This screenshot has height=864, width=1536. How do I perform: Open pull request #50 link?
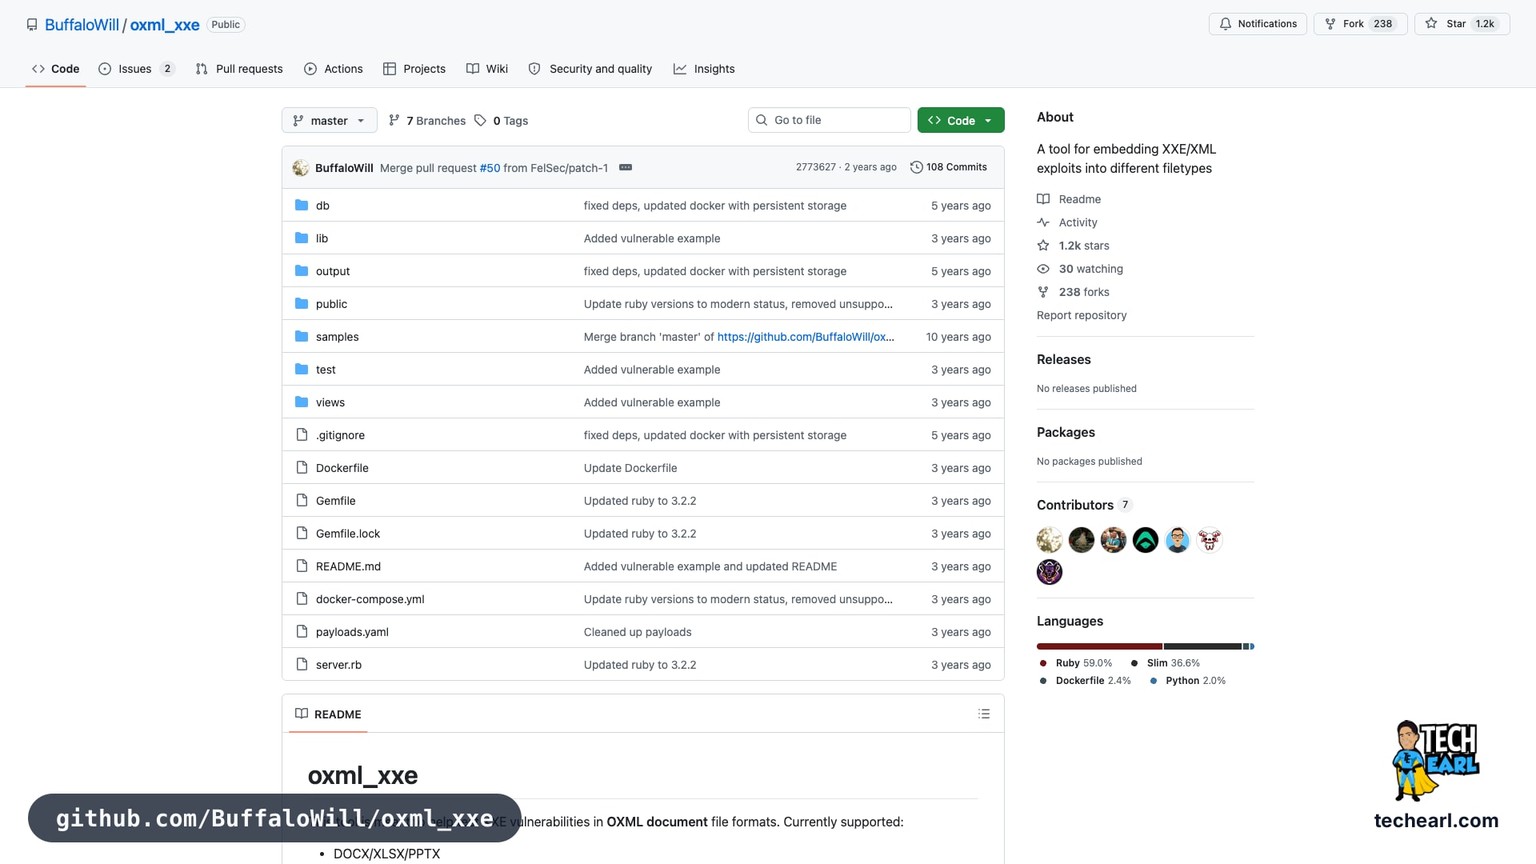pyautogui.click(x=490, y=168)
